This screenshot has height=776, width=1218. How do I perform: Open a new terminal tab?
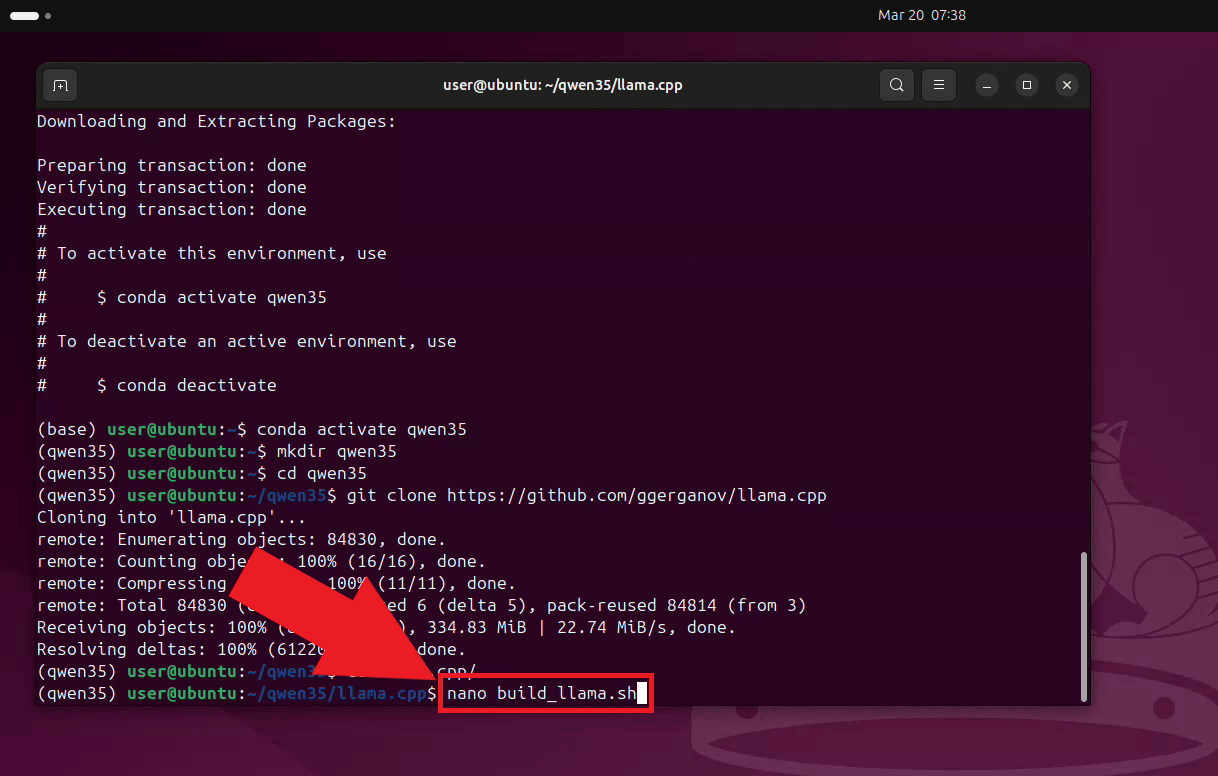[59, 85]
